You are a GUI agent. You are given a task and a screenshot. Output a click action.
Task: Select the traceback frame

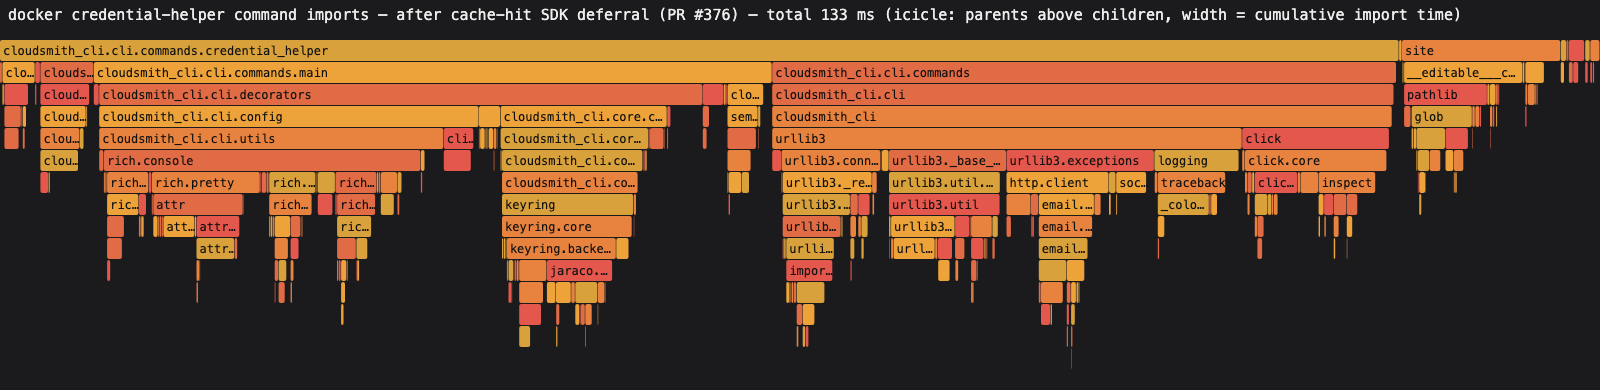click(1192, 183)
